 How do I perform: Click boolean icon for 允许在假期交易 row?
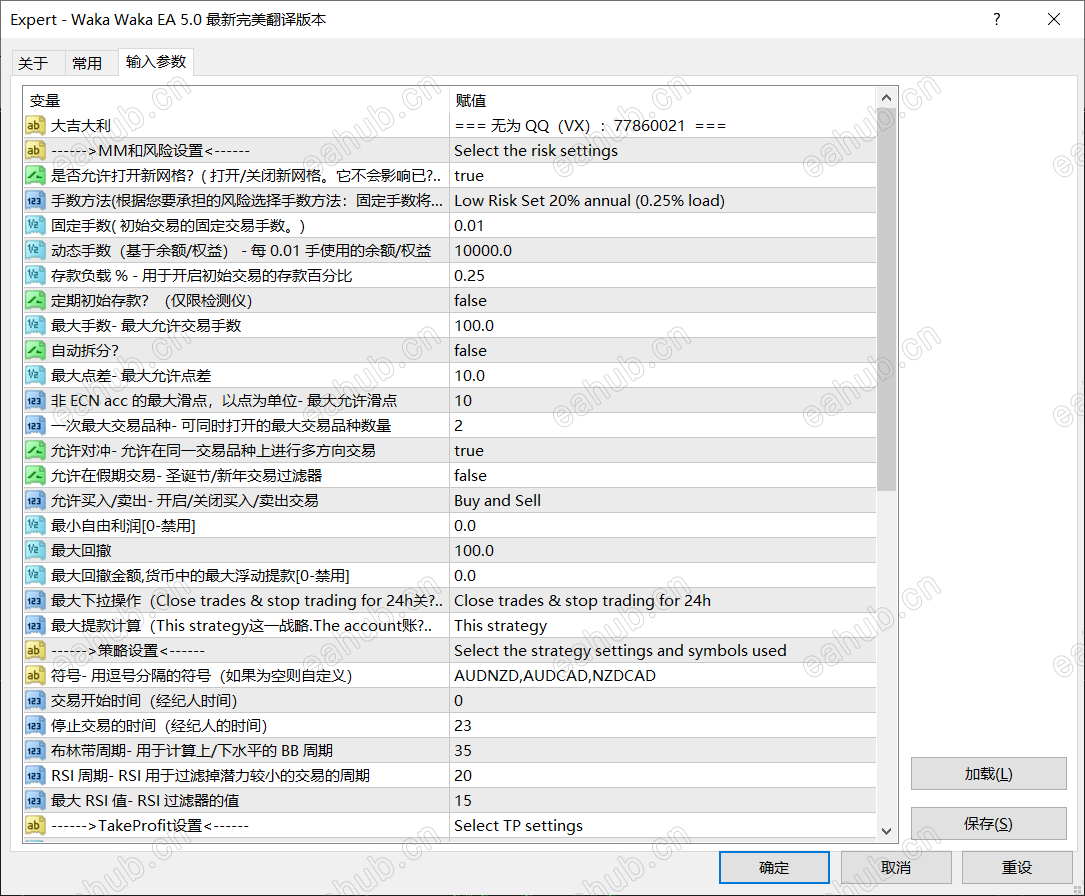pyautogui.click(x=35, y=475)
